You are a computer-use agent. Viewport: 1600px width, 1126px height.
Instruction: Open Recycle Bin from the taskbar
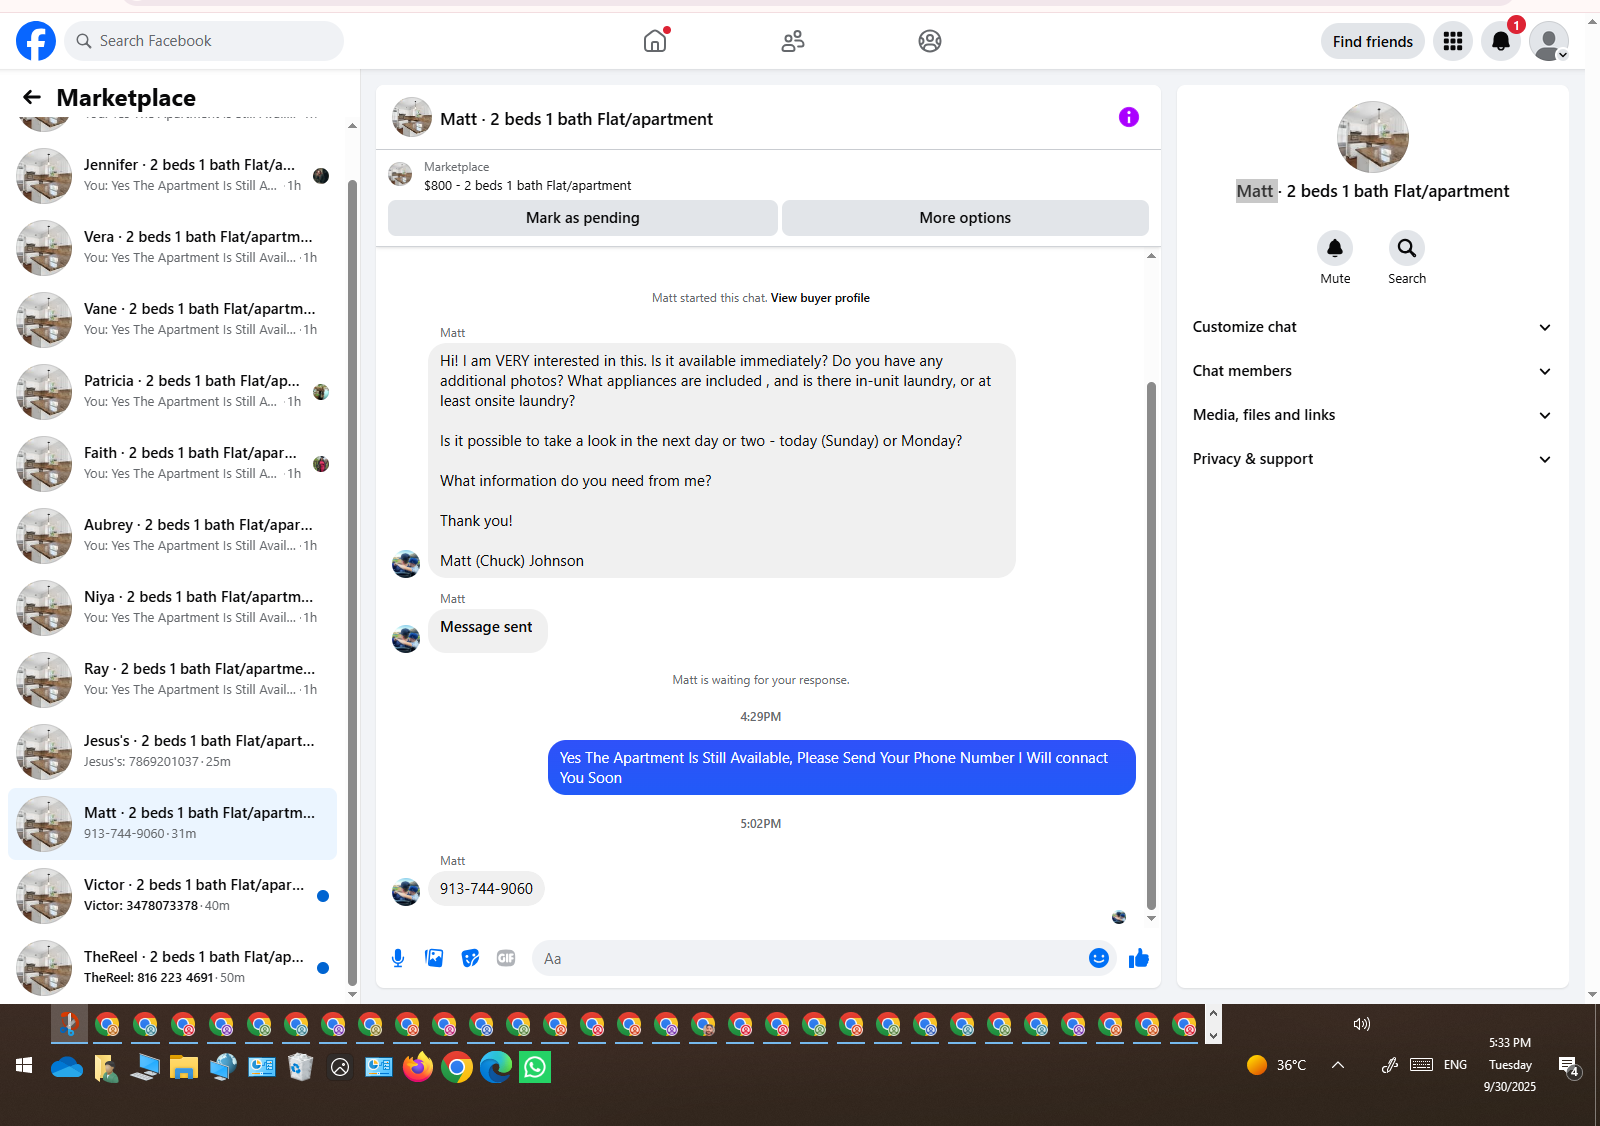(300, 1067)
